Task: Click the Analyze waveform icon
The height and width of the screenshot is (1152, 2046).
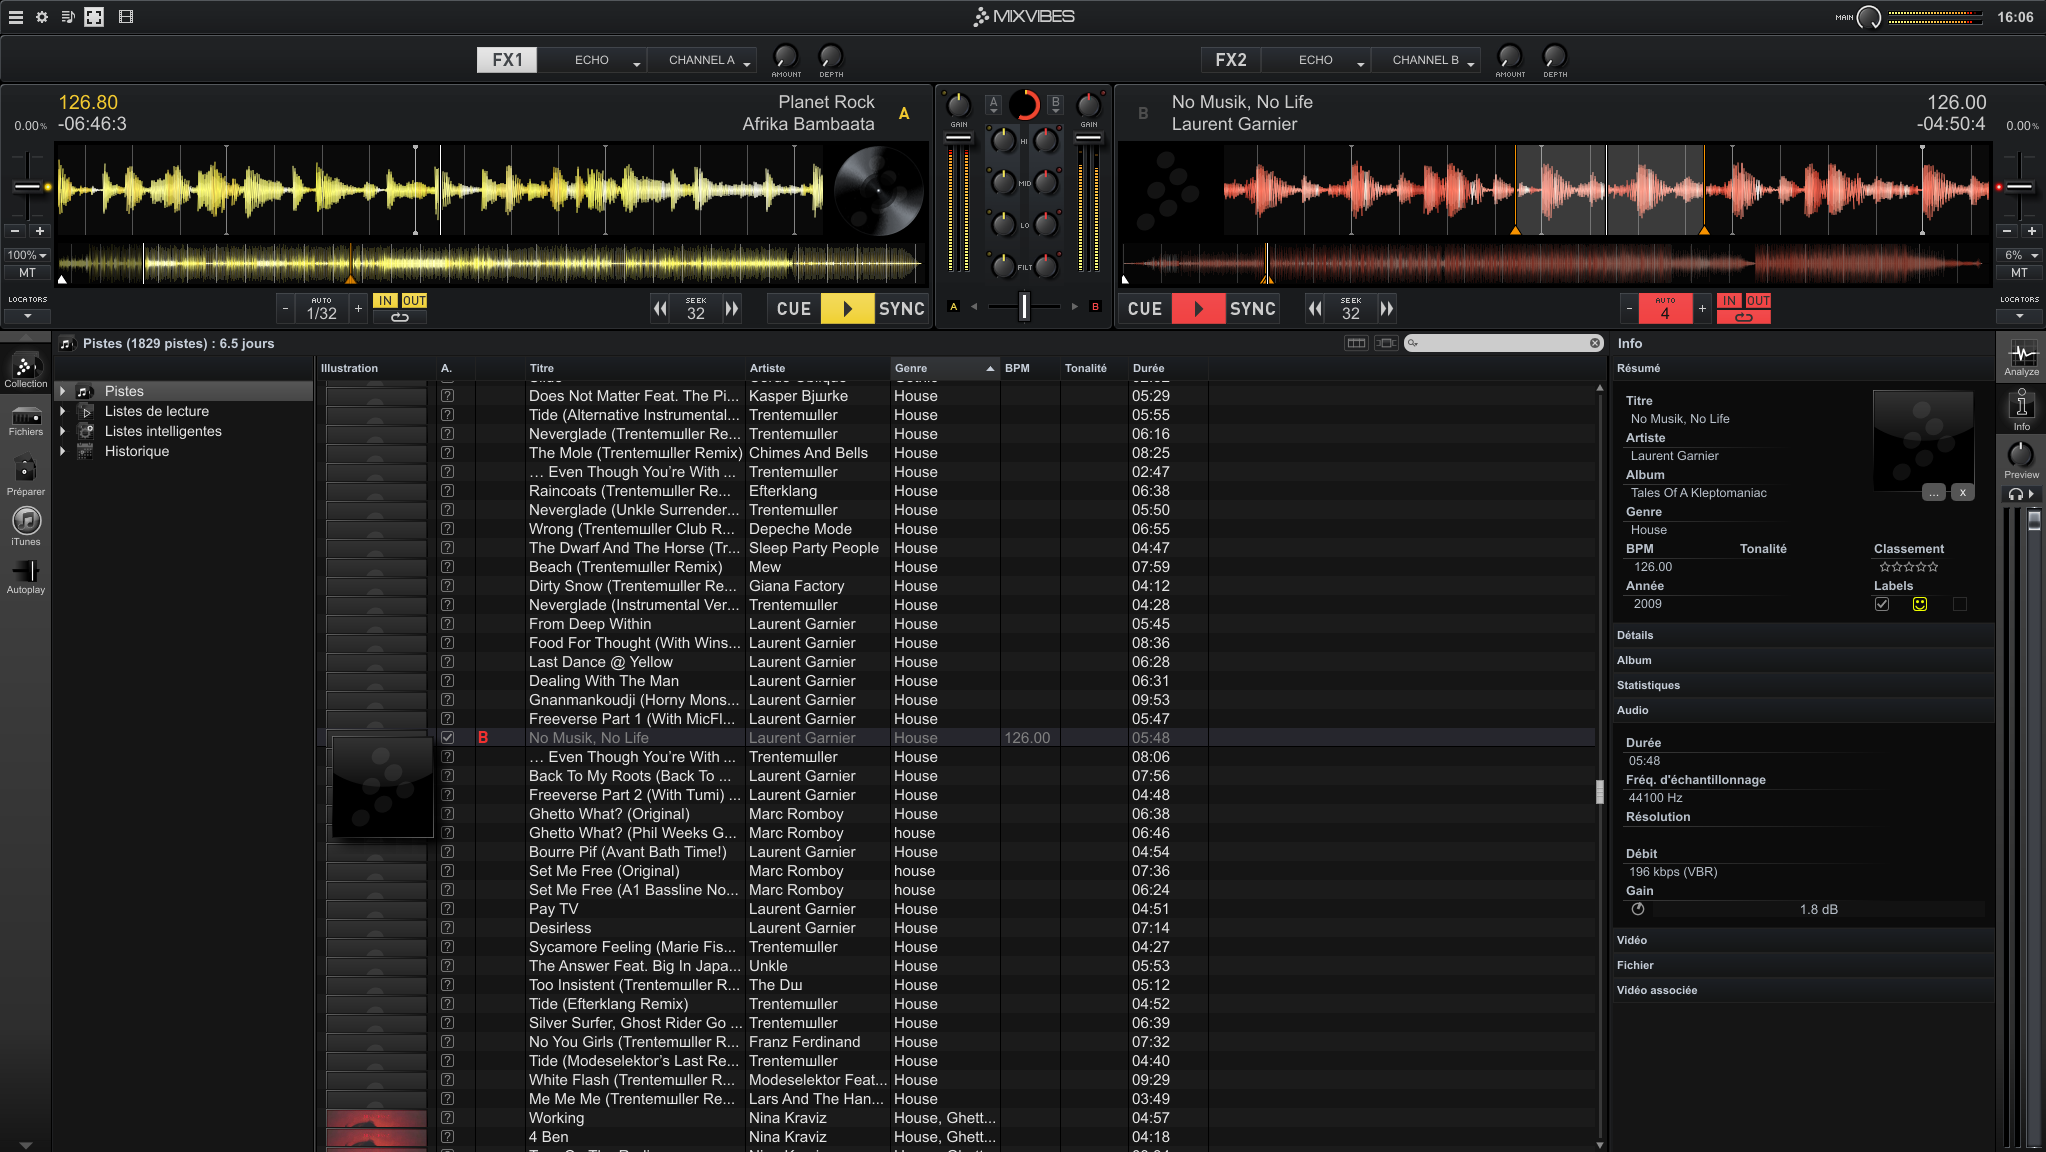Action: pyautogui.click(x=2022, y=358)
